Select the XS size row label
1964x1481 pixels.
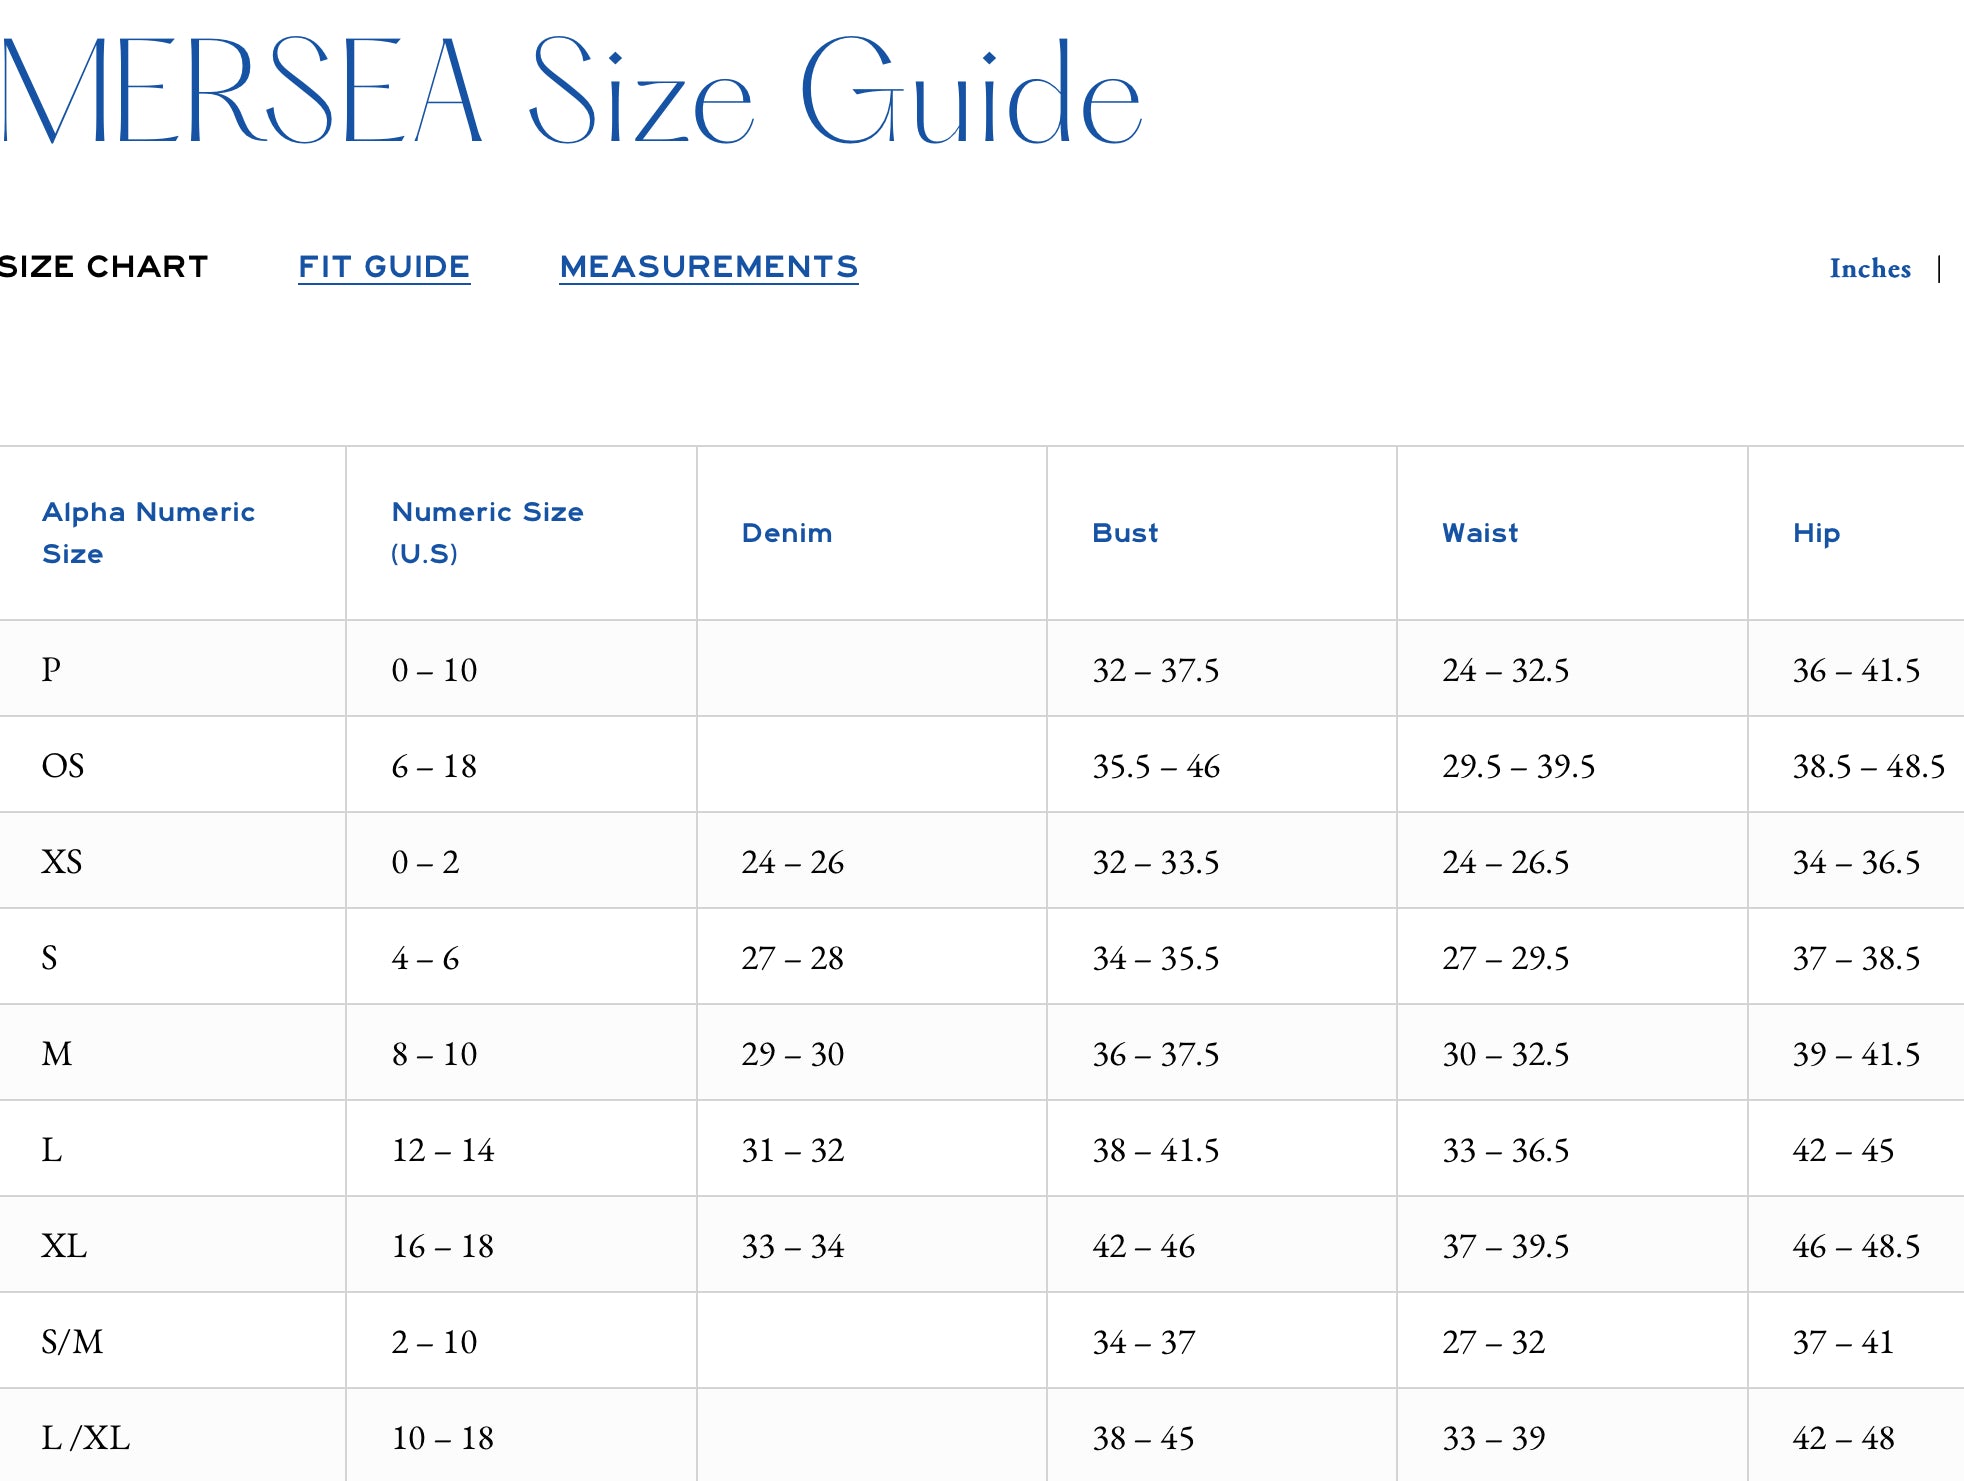coord(62,862)
